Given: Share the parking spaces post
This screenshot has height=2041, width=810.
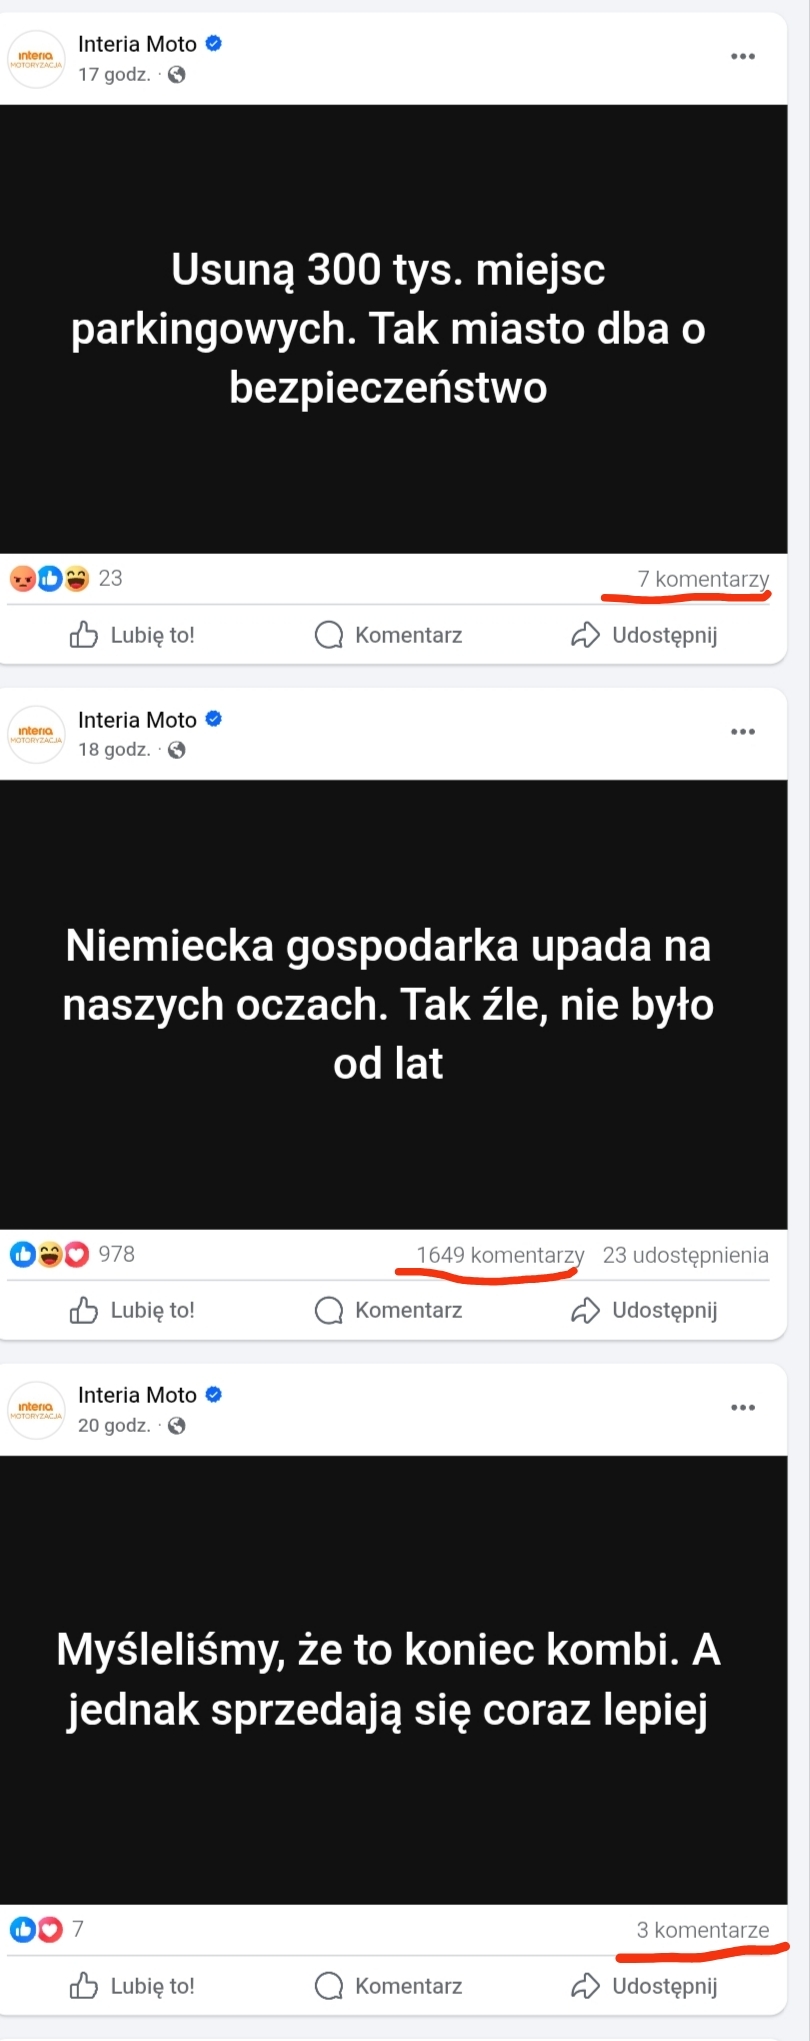Looking at the screenshot, I should (x=645, y=635).
